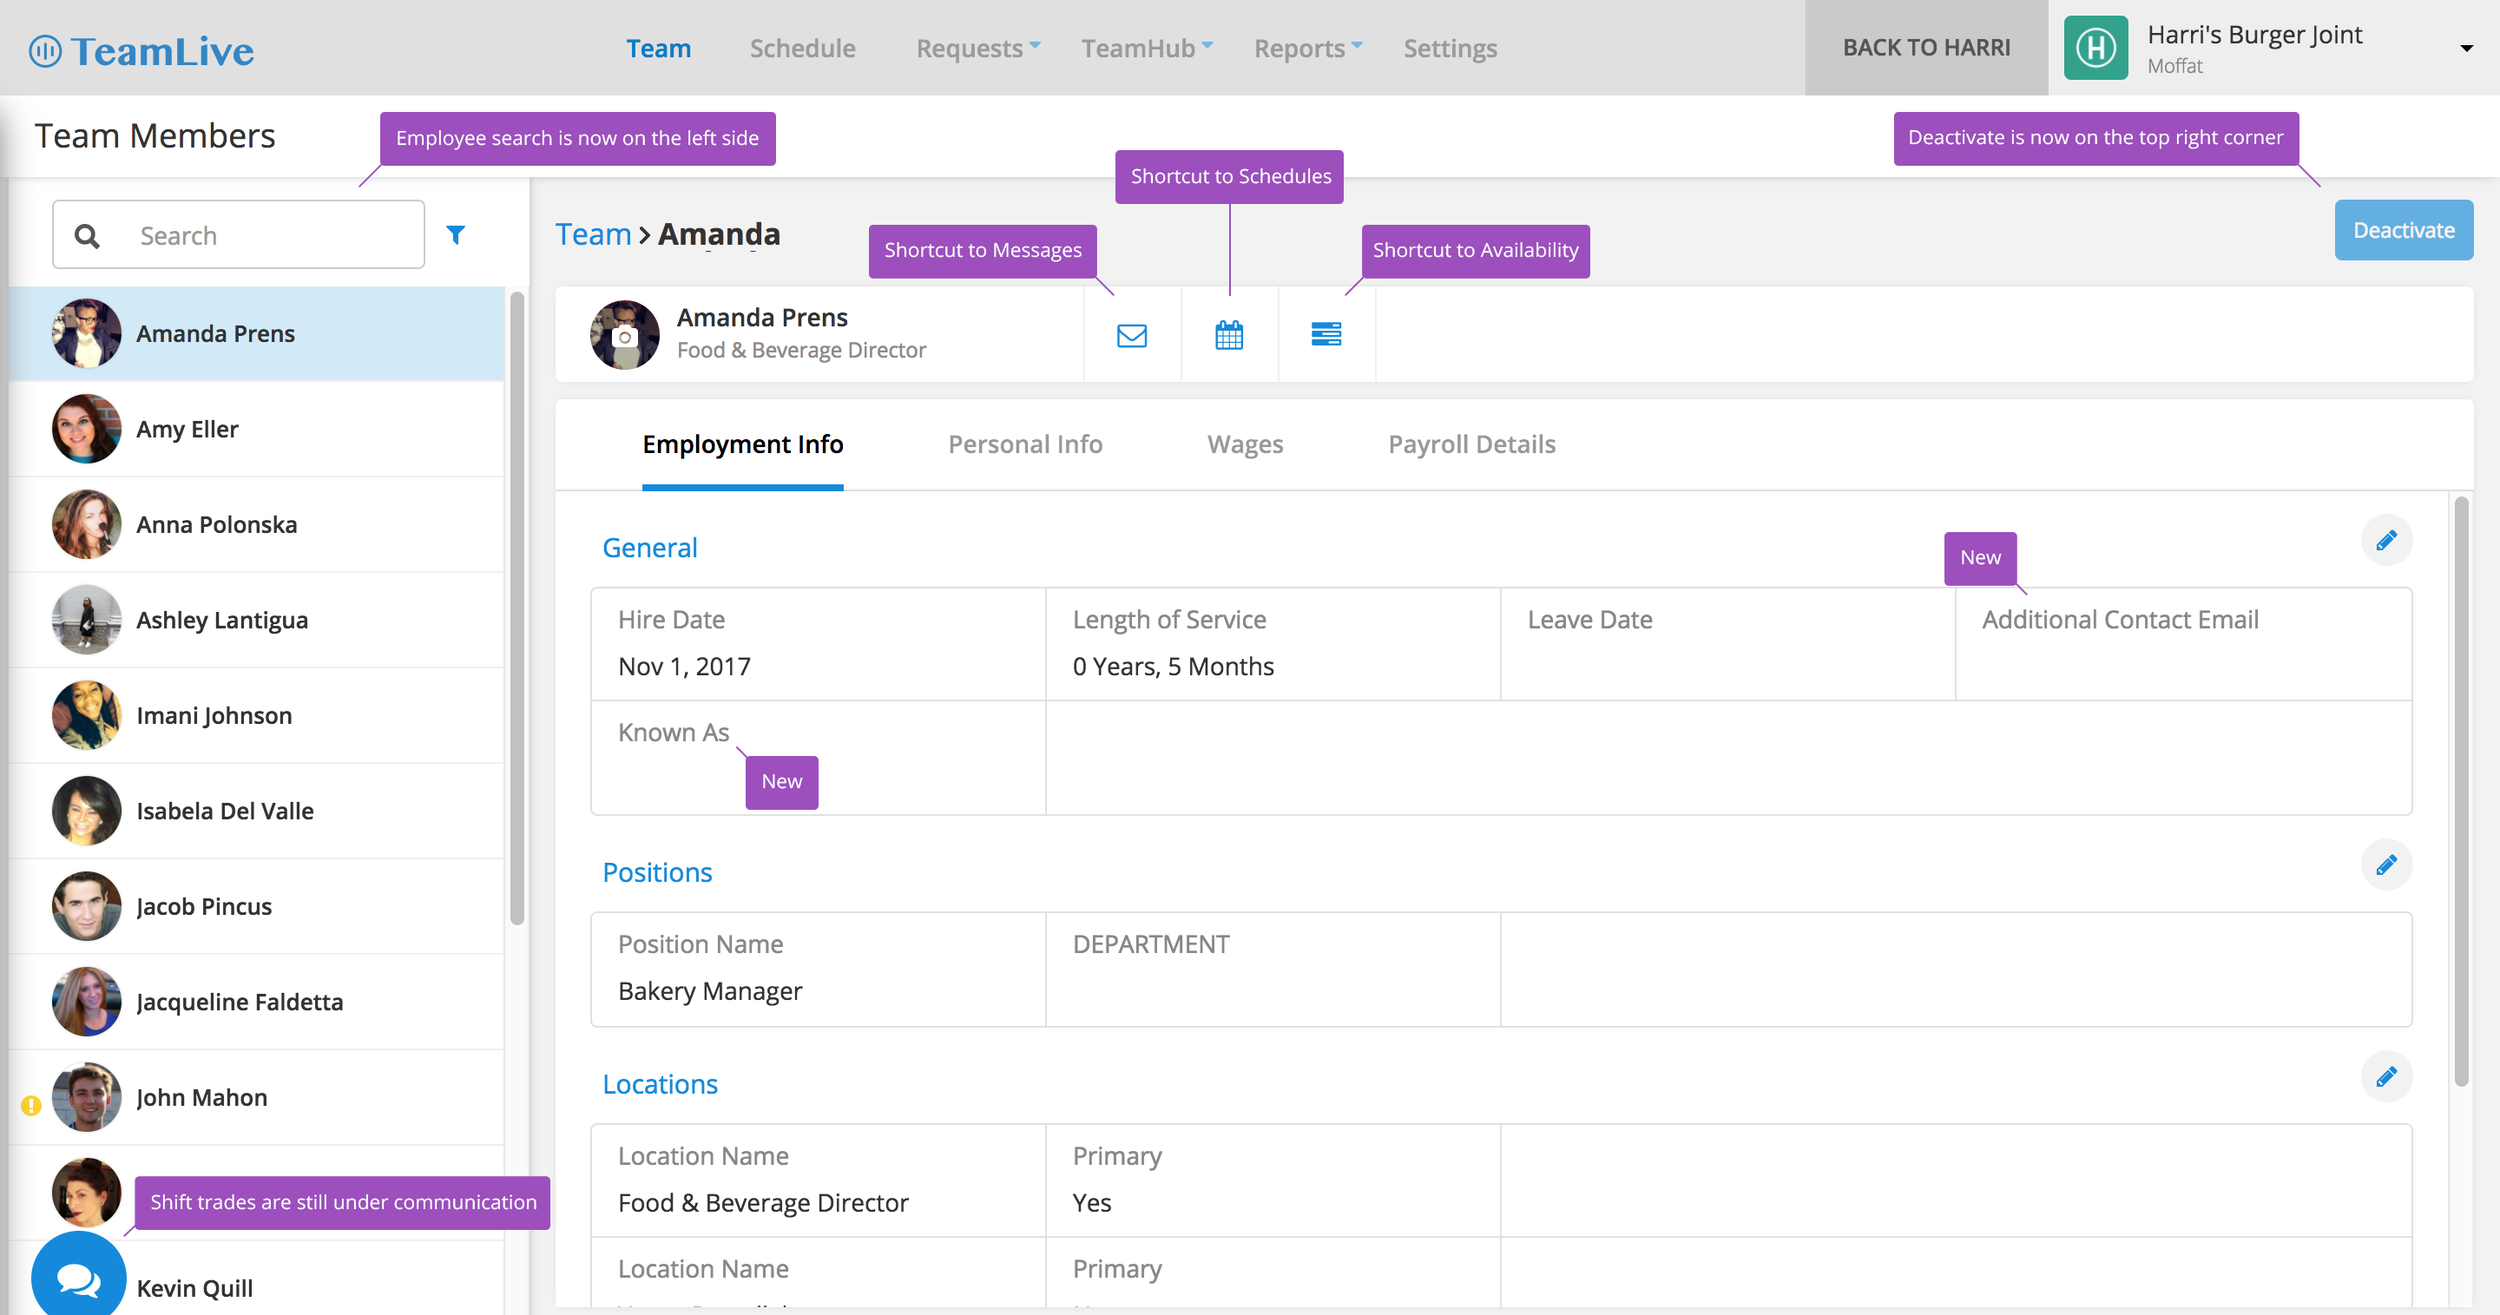The height and width of the screenshot is (1315, 2500).
Task: Click Length of Service value 0 Years, 5 Months
Action: [1173, 666]
